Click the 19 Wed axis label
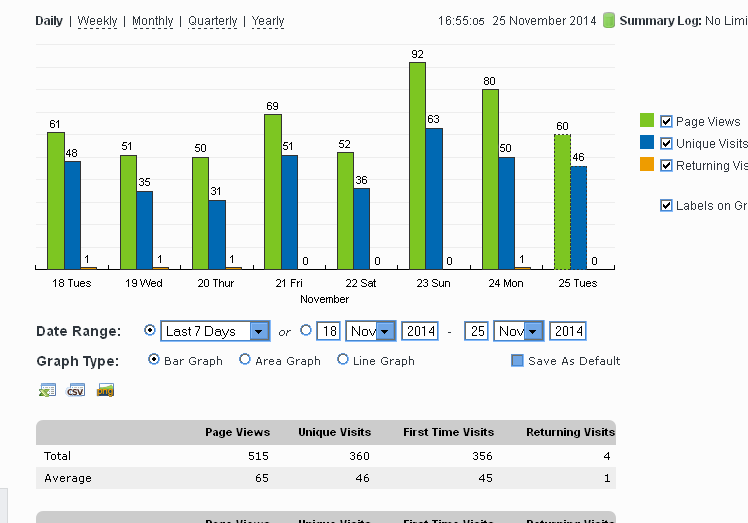748x523 pixels. pyautogui.click(x=144, y=283)
